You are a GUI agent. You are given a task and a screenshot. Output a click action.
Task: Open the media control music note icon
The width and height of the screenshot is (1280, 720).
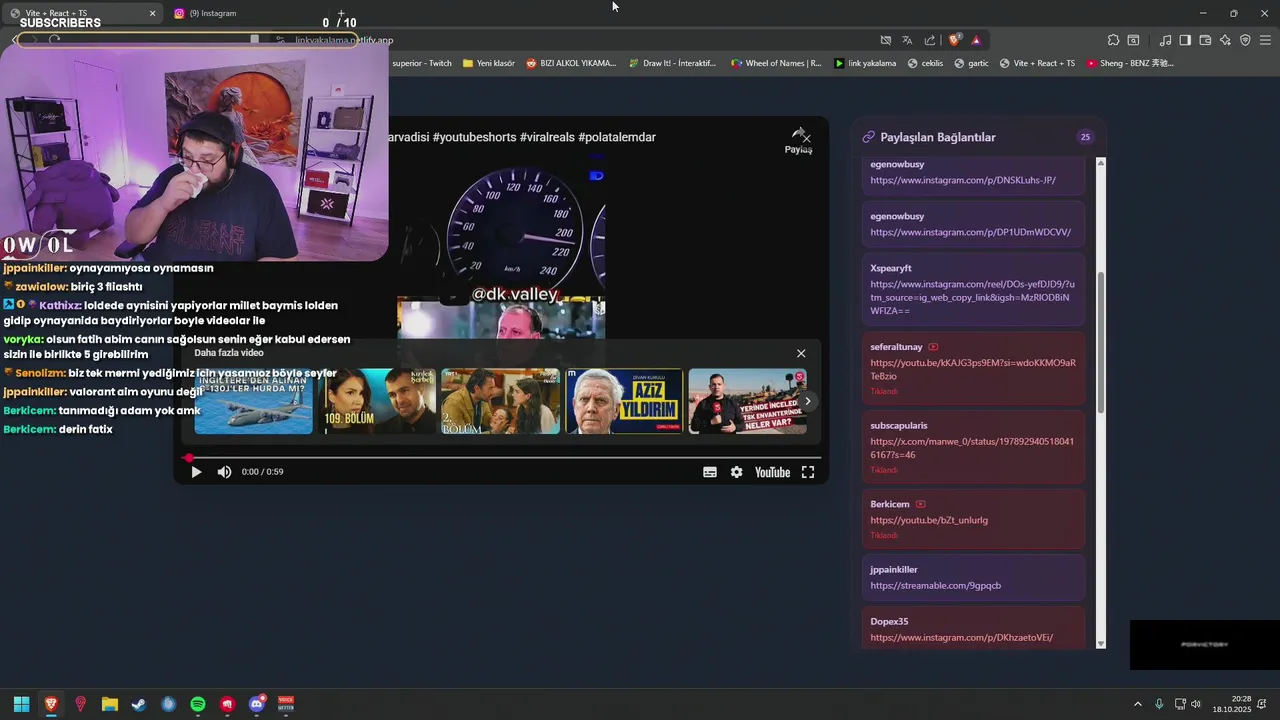pos(1165,40)
